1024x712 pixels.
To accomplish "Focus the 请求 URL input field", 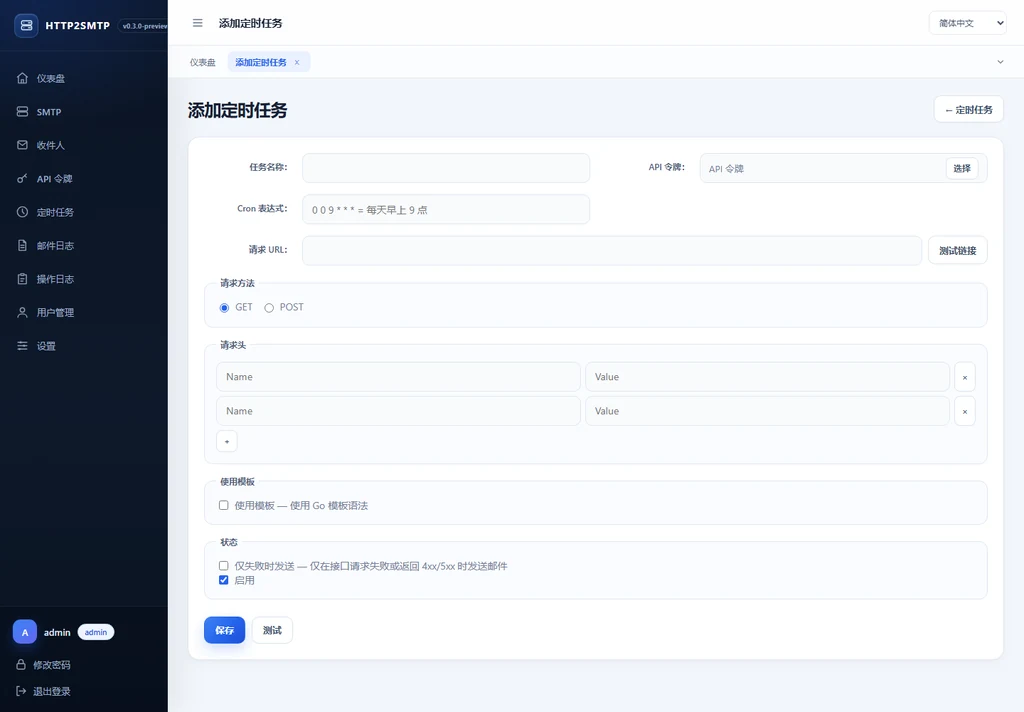I will click(612, 250).
